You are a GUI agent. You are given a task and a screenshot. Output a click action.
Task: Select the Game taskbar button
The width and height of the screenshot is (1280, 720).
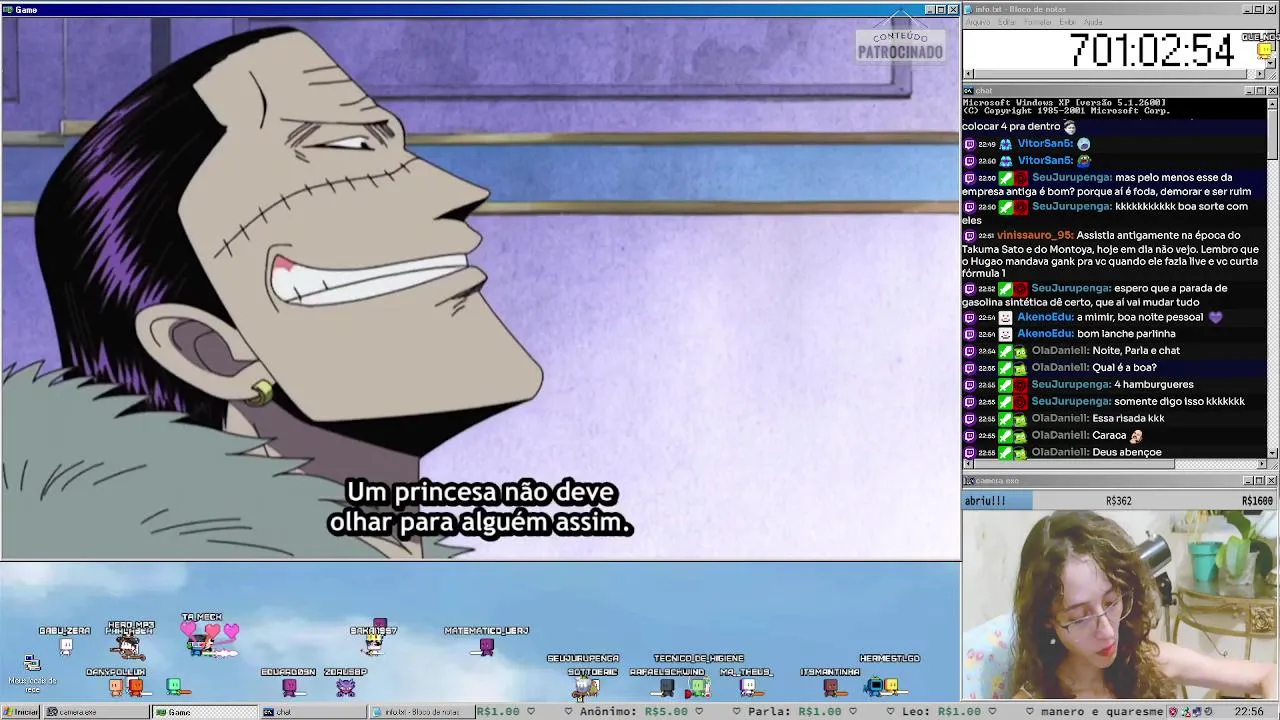click(x=204, y=712)
